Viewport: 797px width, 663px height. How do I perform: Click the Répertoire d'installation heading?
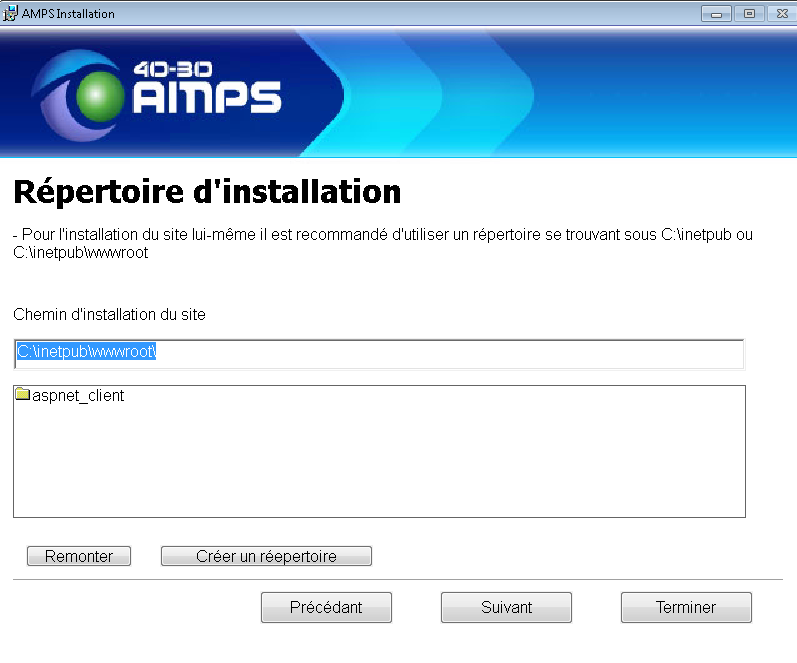(207, 191)
